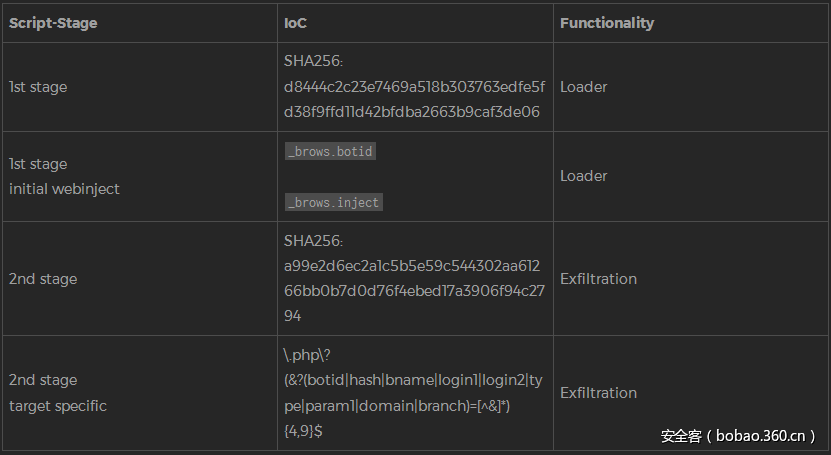Image resolution: width=831 pixels, height=455 pixels.
Task: Select the _brows.botid code snippet
Action: pos(330,151)
